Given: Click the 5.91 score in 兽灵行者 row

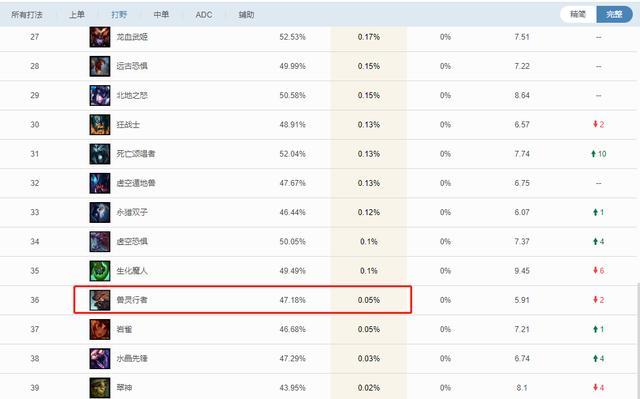Looking at the screenshot, I should (522, 300).
